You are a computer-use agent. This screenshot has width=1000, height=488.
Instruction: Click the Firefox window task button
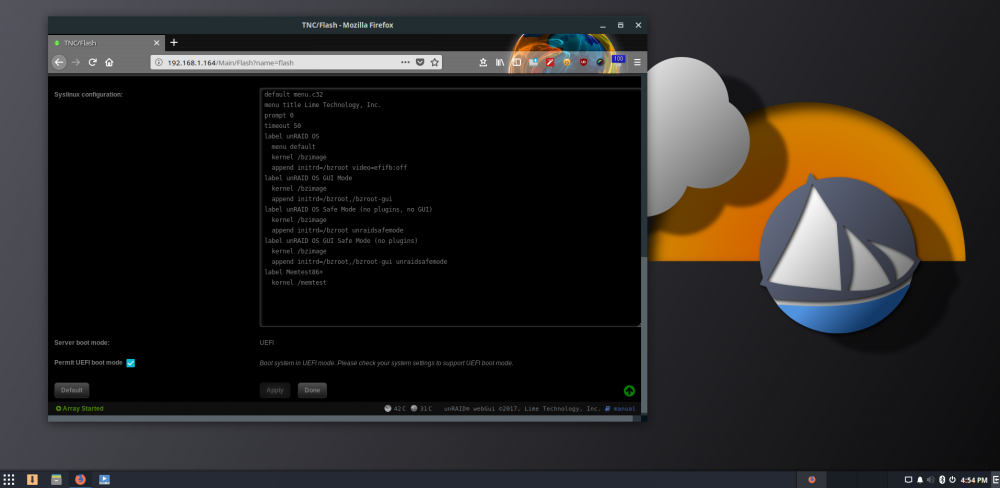pos(812,479)
